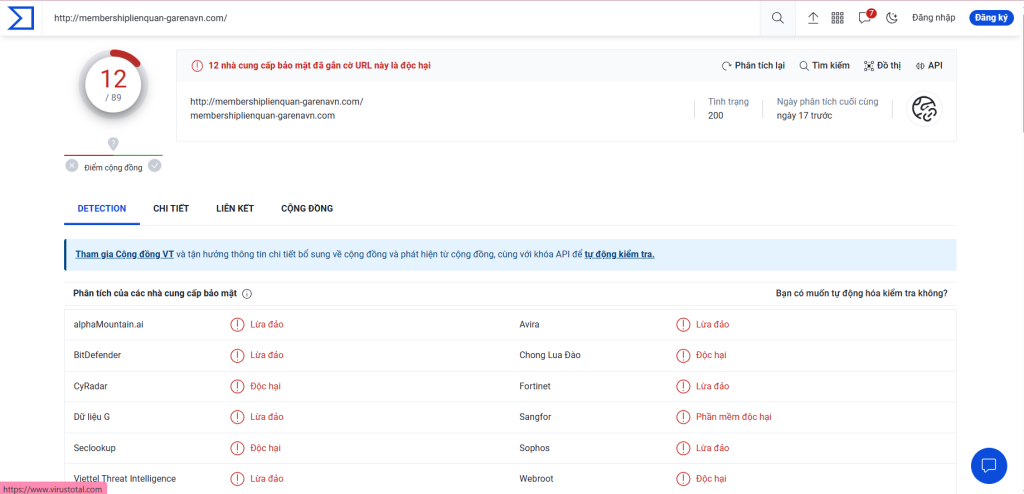
Task: Click ngày 17 trước last analysis date
Action: (804, 116)
